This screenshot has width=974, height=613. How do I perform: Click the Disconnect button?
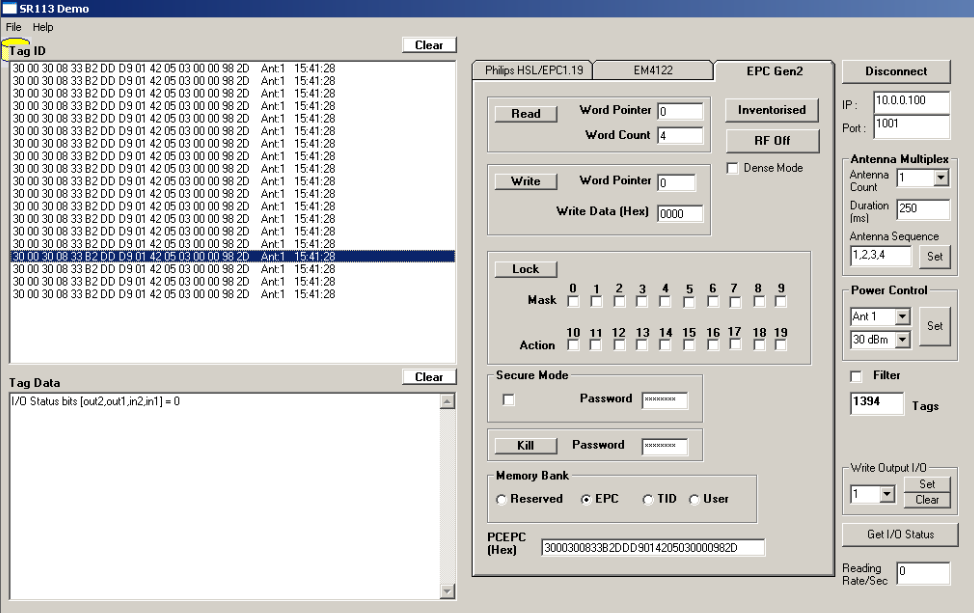tap(896, 71)
